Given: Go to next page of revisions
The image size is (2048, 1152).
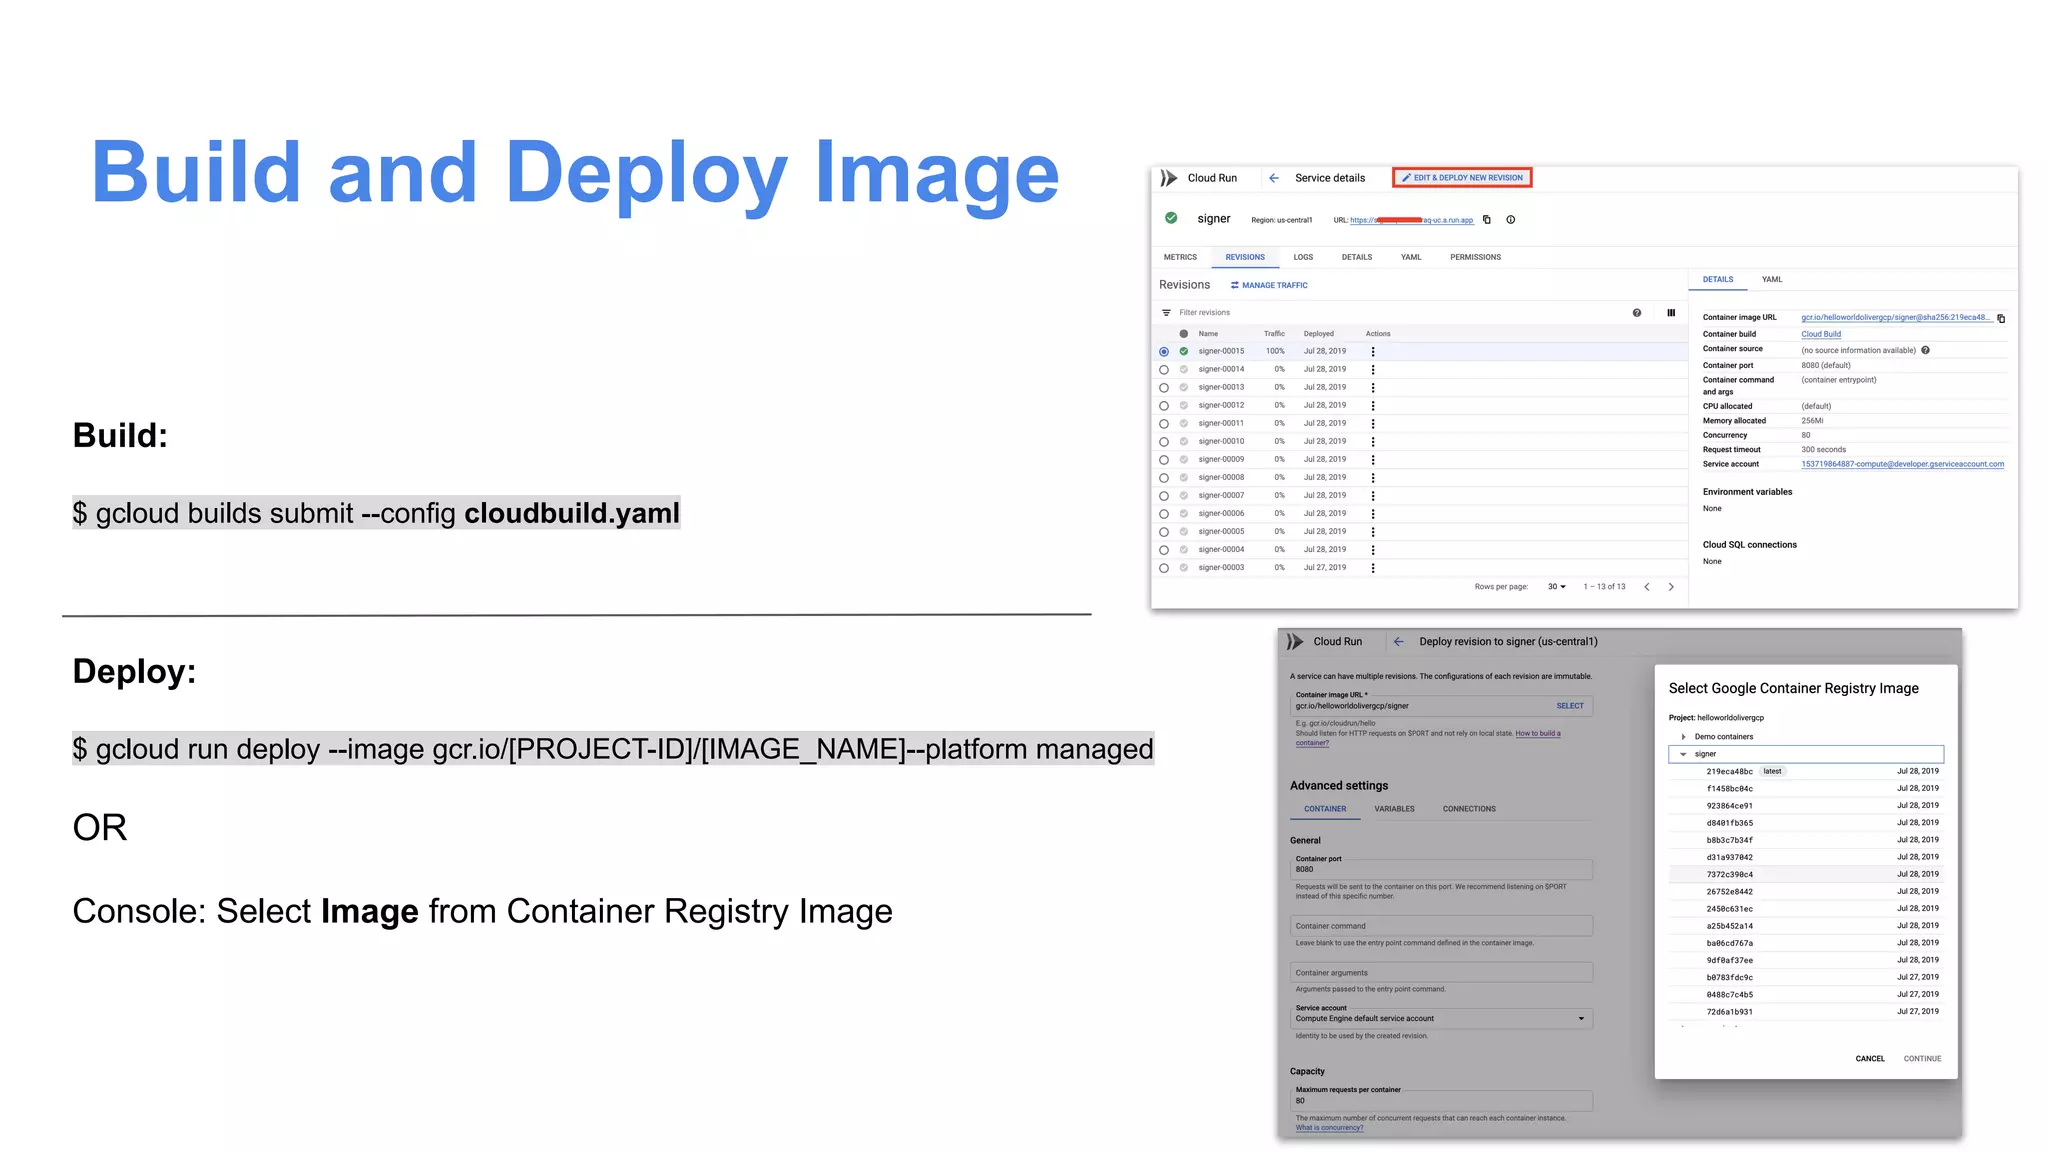Looking at the screenshot, I should [1670, 587].
